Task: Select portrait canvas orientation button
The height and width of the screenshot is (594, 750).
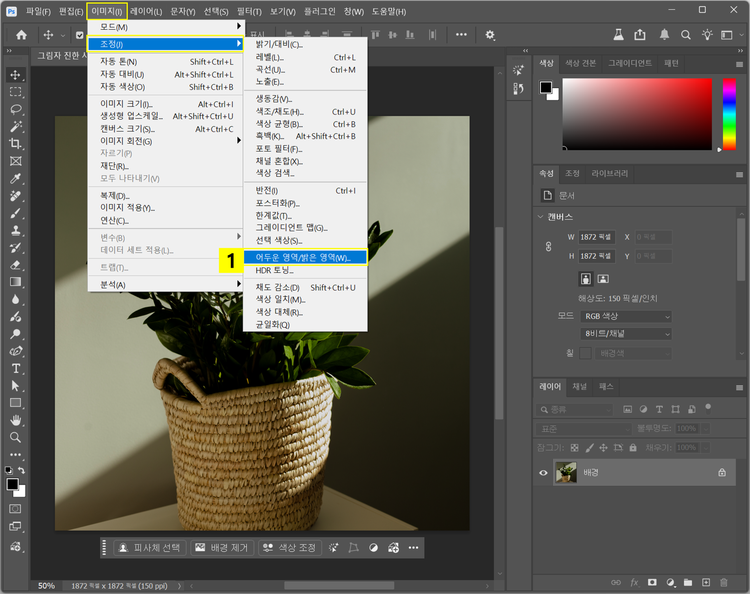Action: tap(585, 279)
